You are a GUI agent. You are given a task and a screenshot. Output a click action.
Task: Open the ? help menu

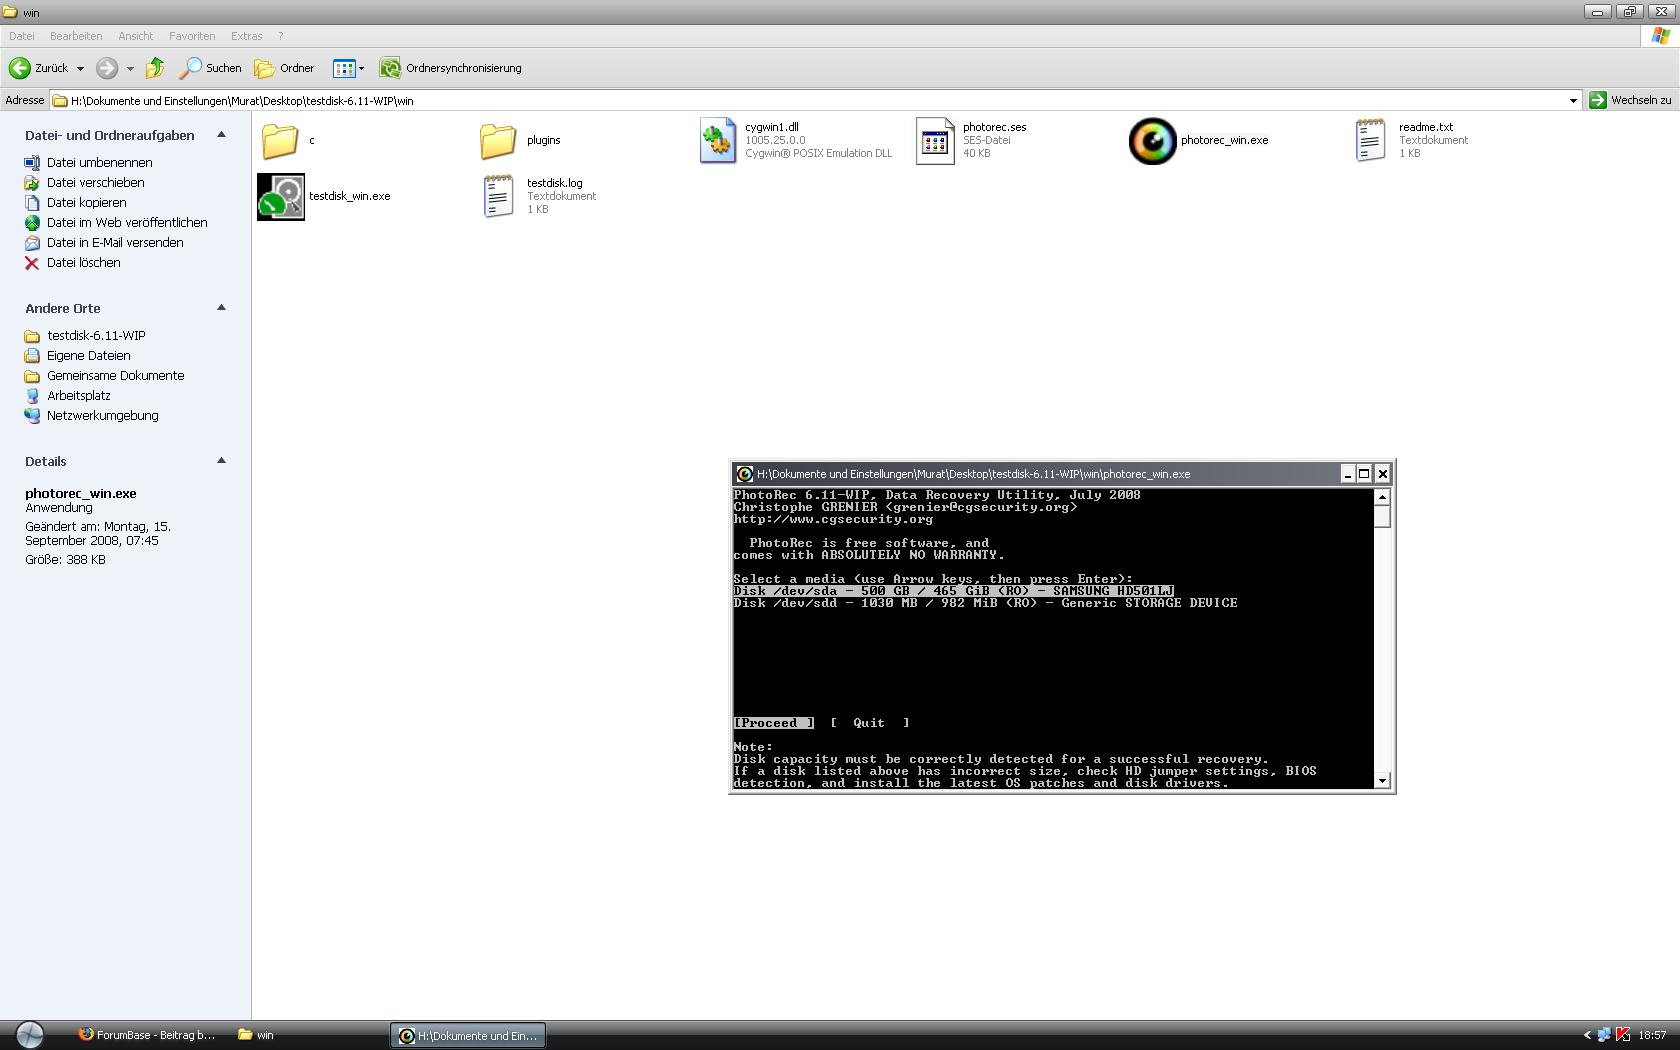281,36
